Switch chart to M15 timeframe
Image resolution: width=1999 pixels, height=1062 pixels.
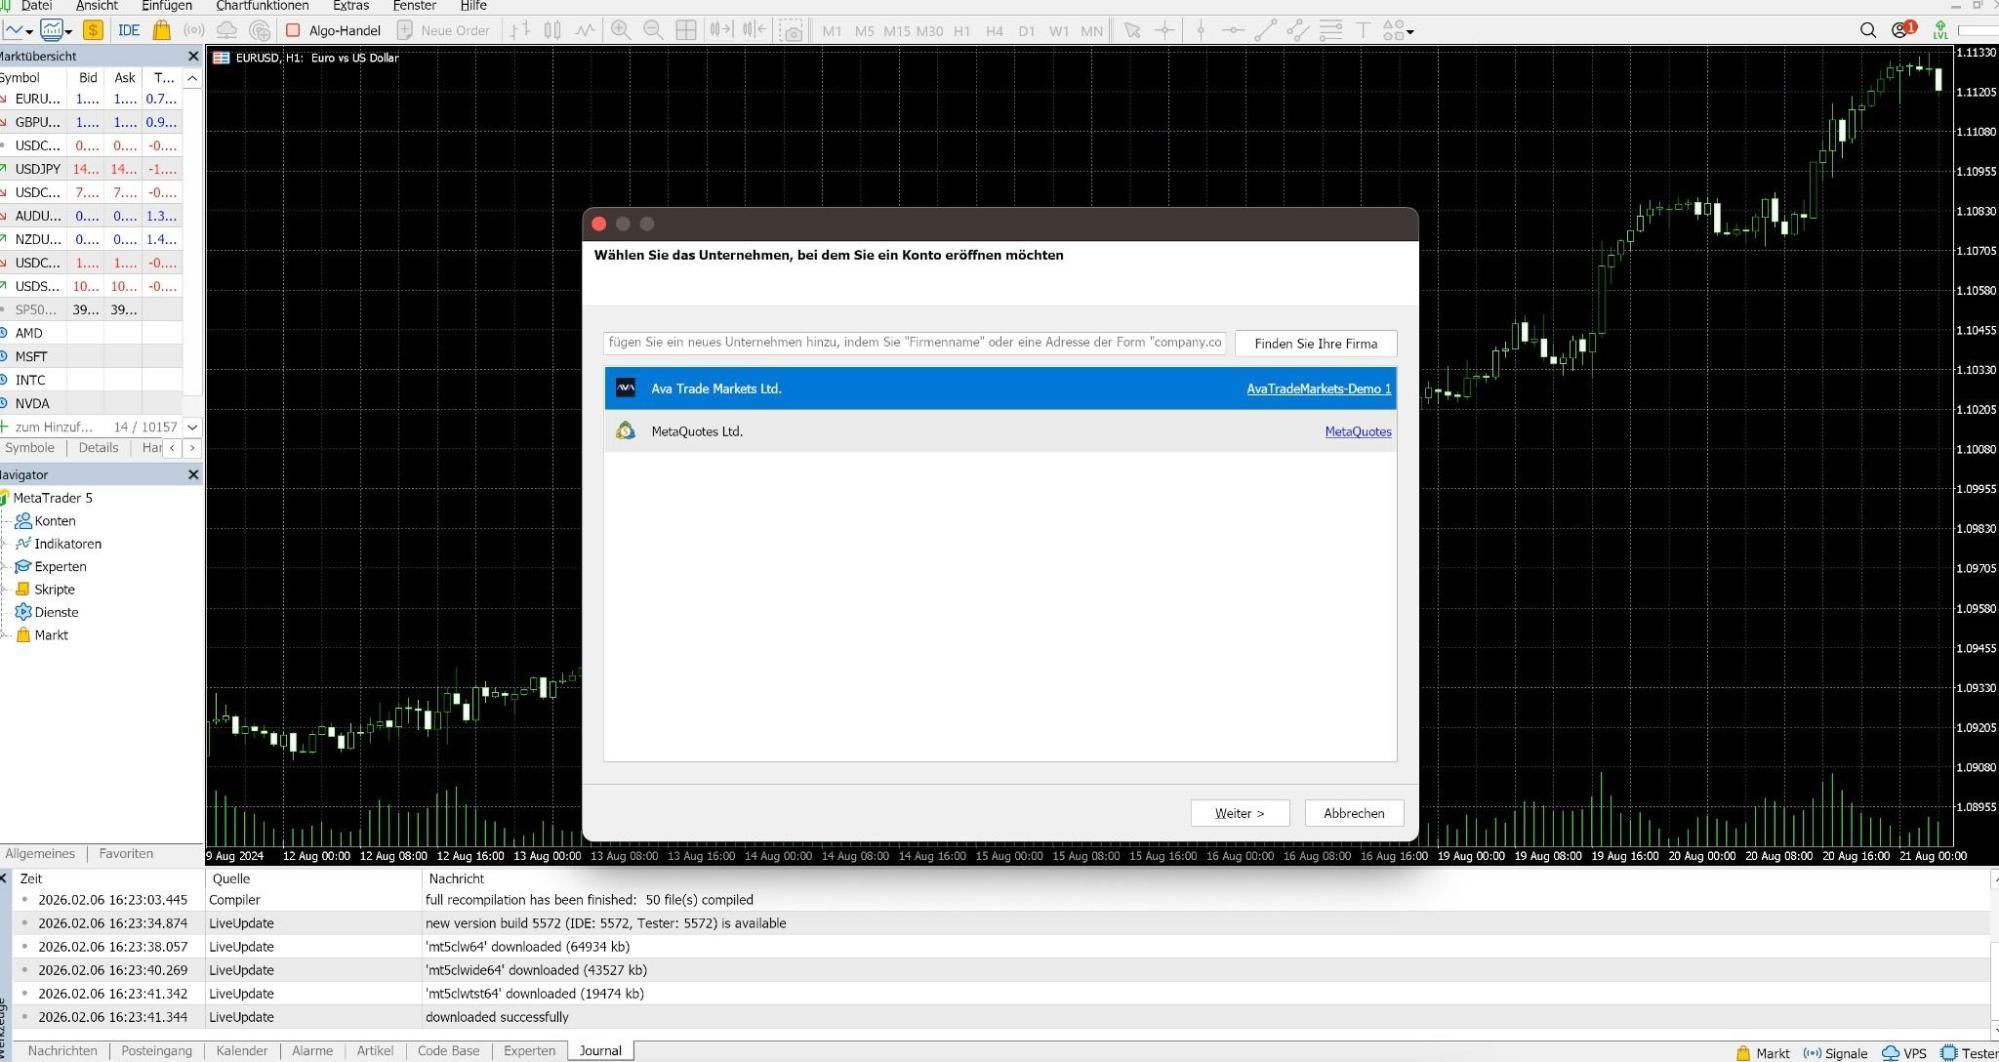[x=896, y=30]
